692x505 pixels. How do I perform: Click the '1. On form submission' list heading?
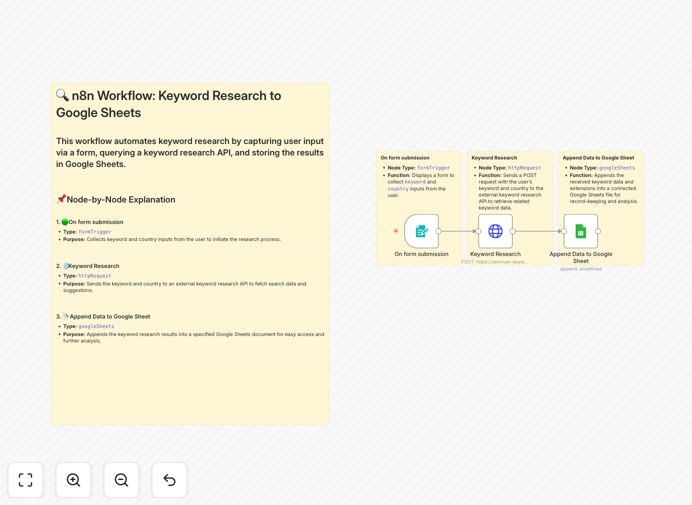click(x=90, y=222)
